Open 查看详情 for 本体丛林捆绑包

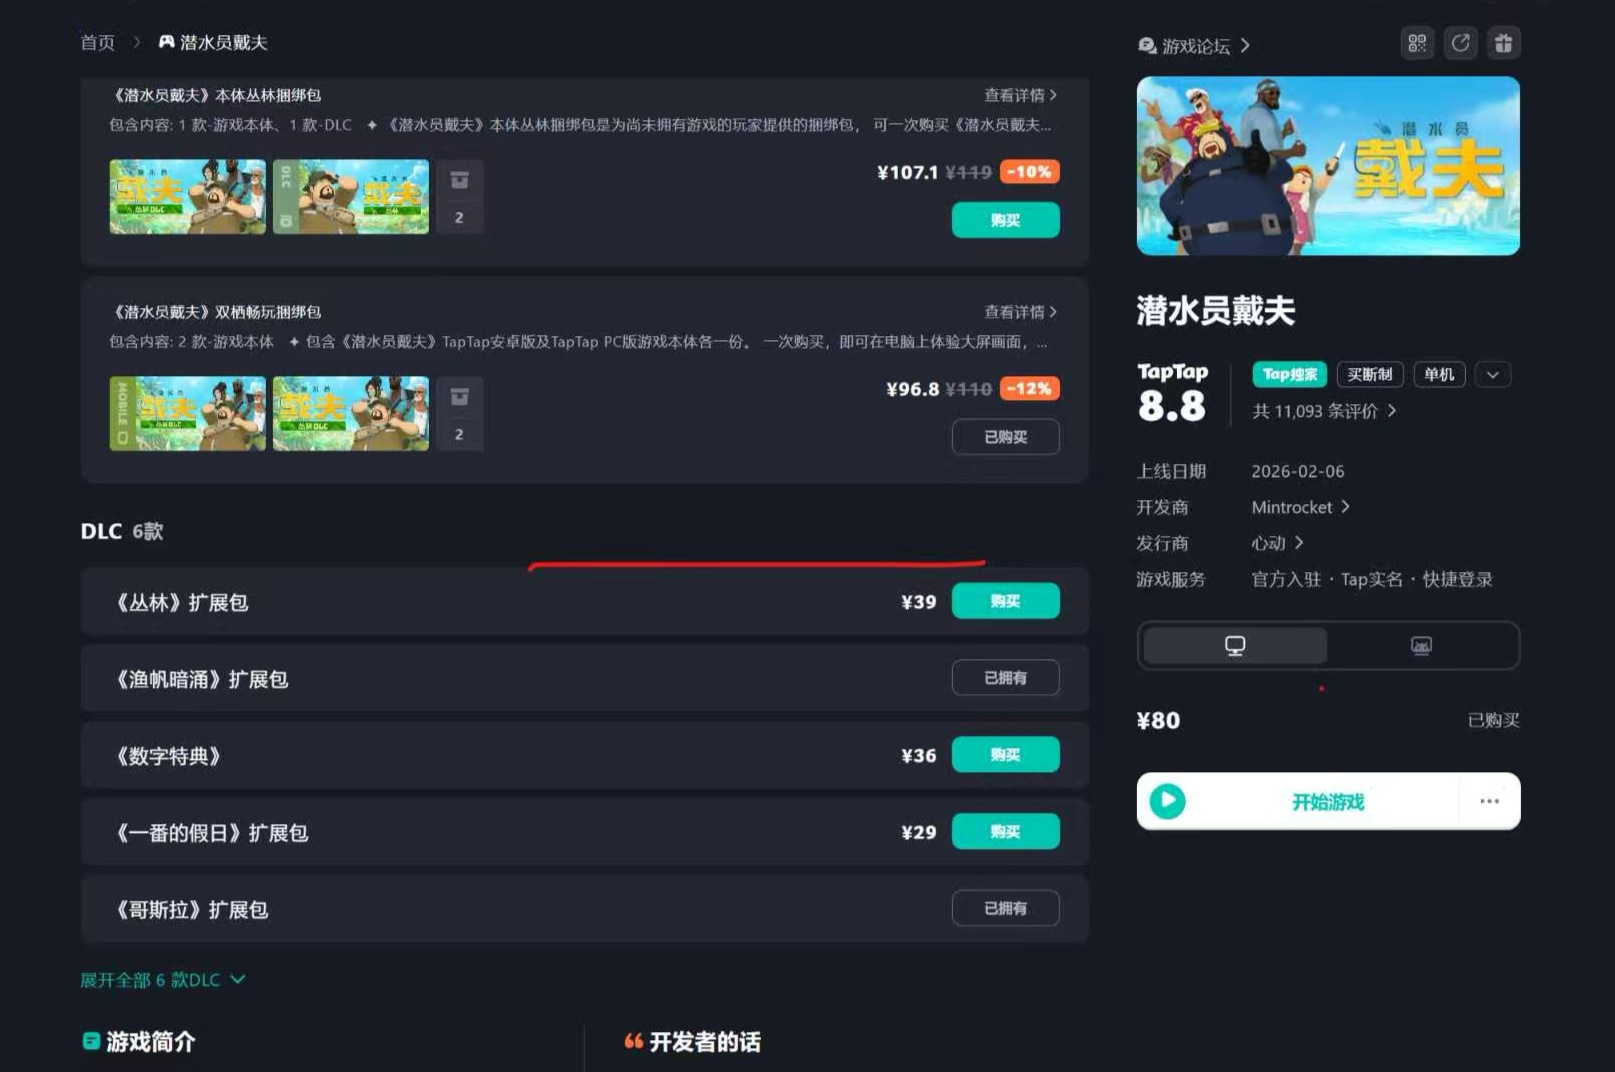1020,95
